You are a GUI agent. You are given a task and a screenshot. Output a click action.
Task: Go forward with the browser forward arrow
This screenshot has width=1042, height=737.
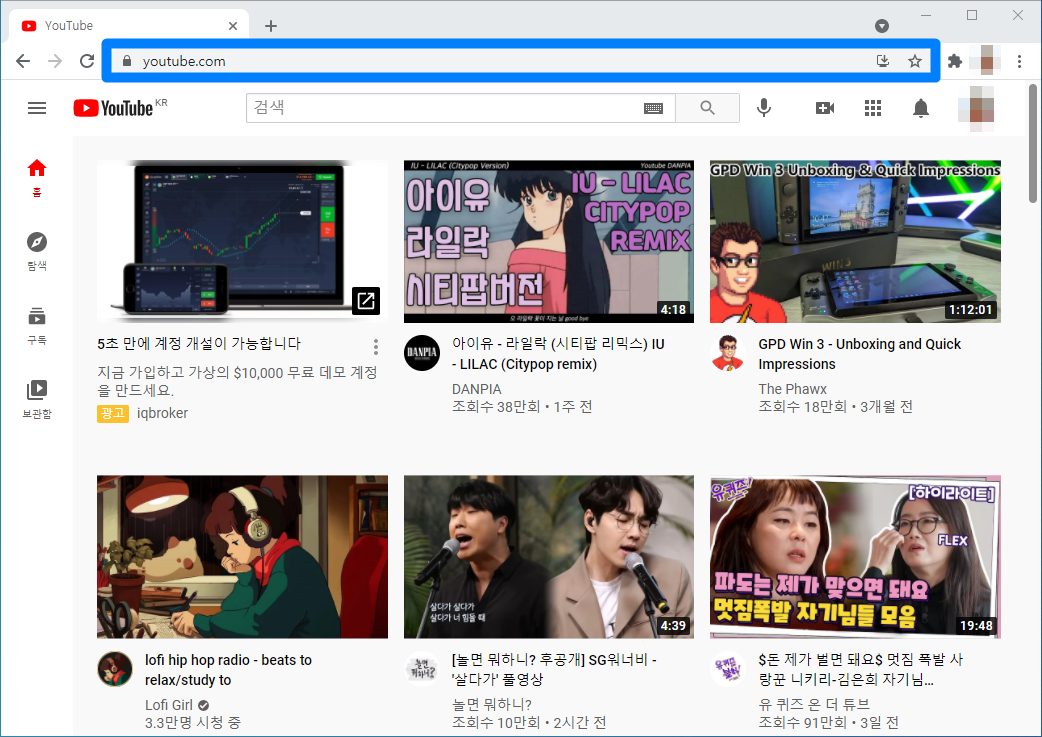[55, 61]
